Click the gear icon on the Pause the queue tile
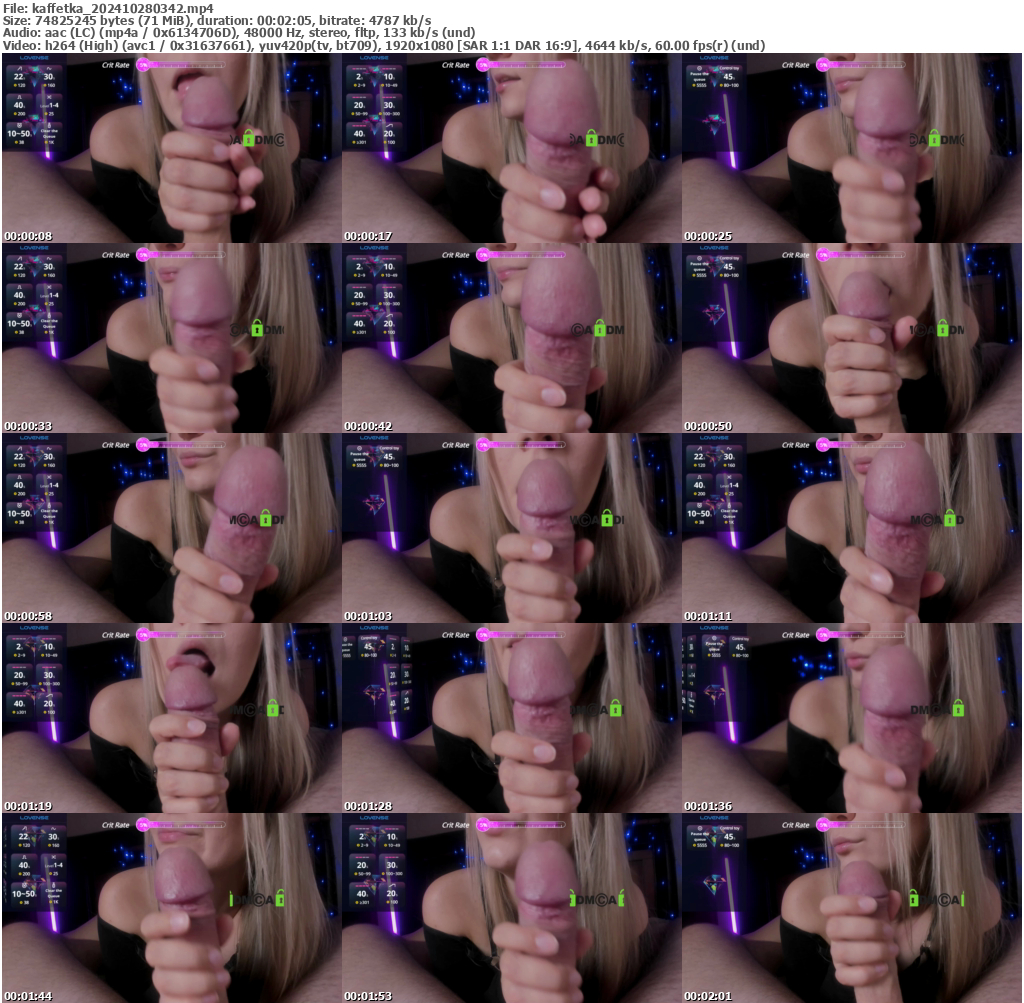Screen dimensions: 1024x1003 point(699,68)
